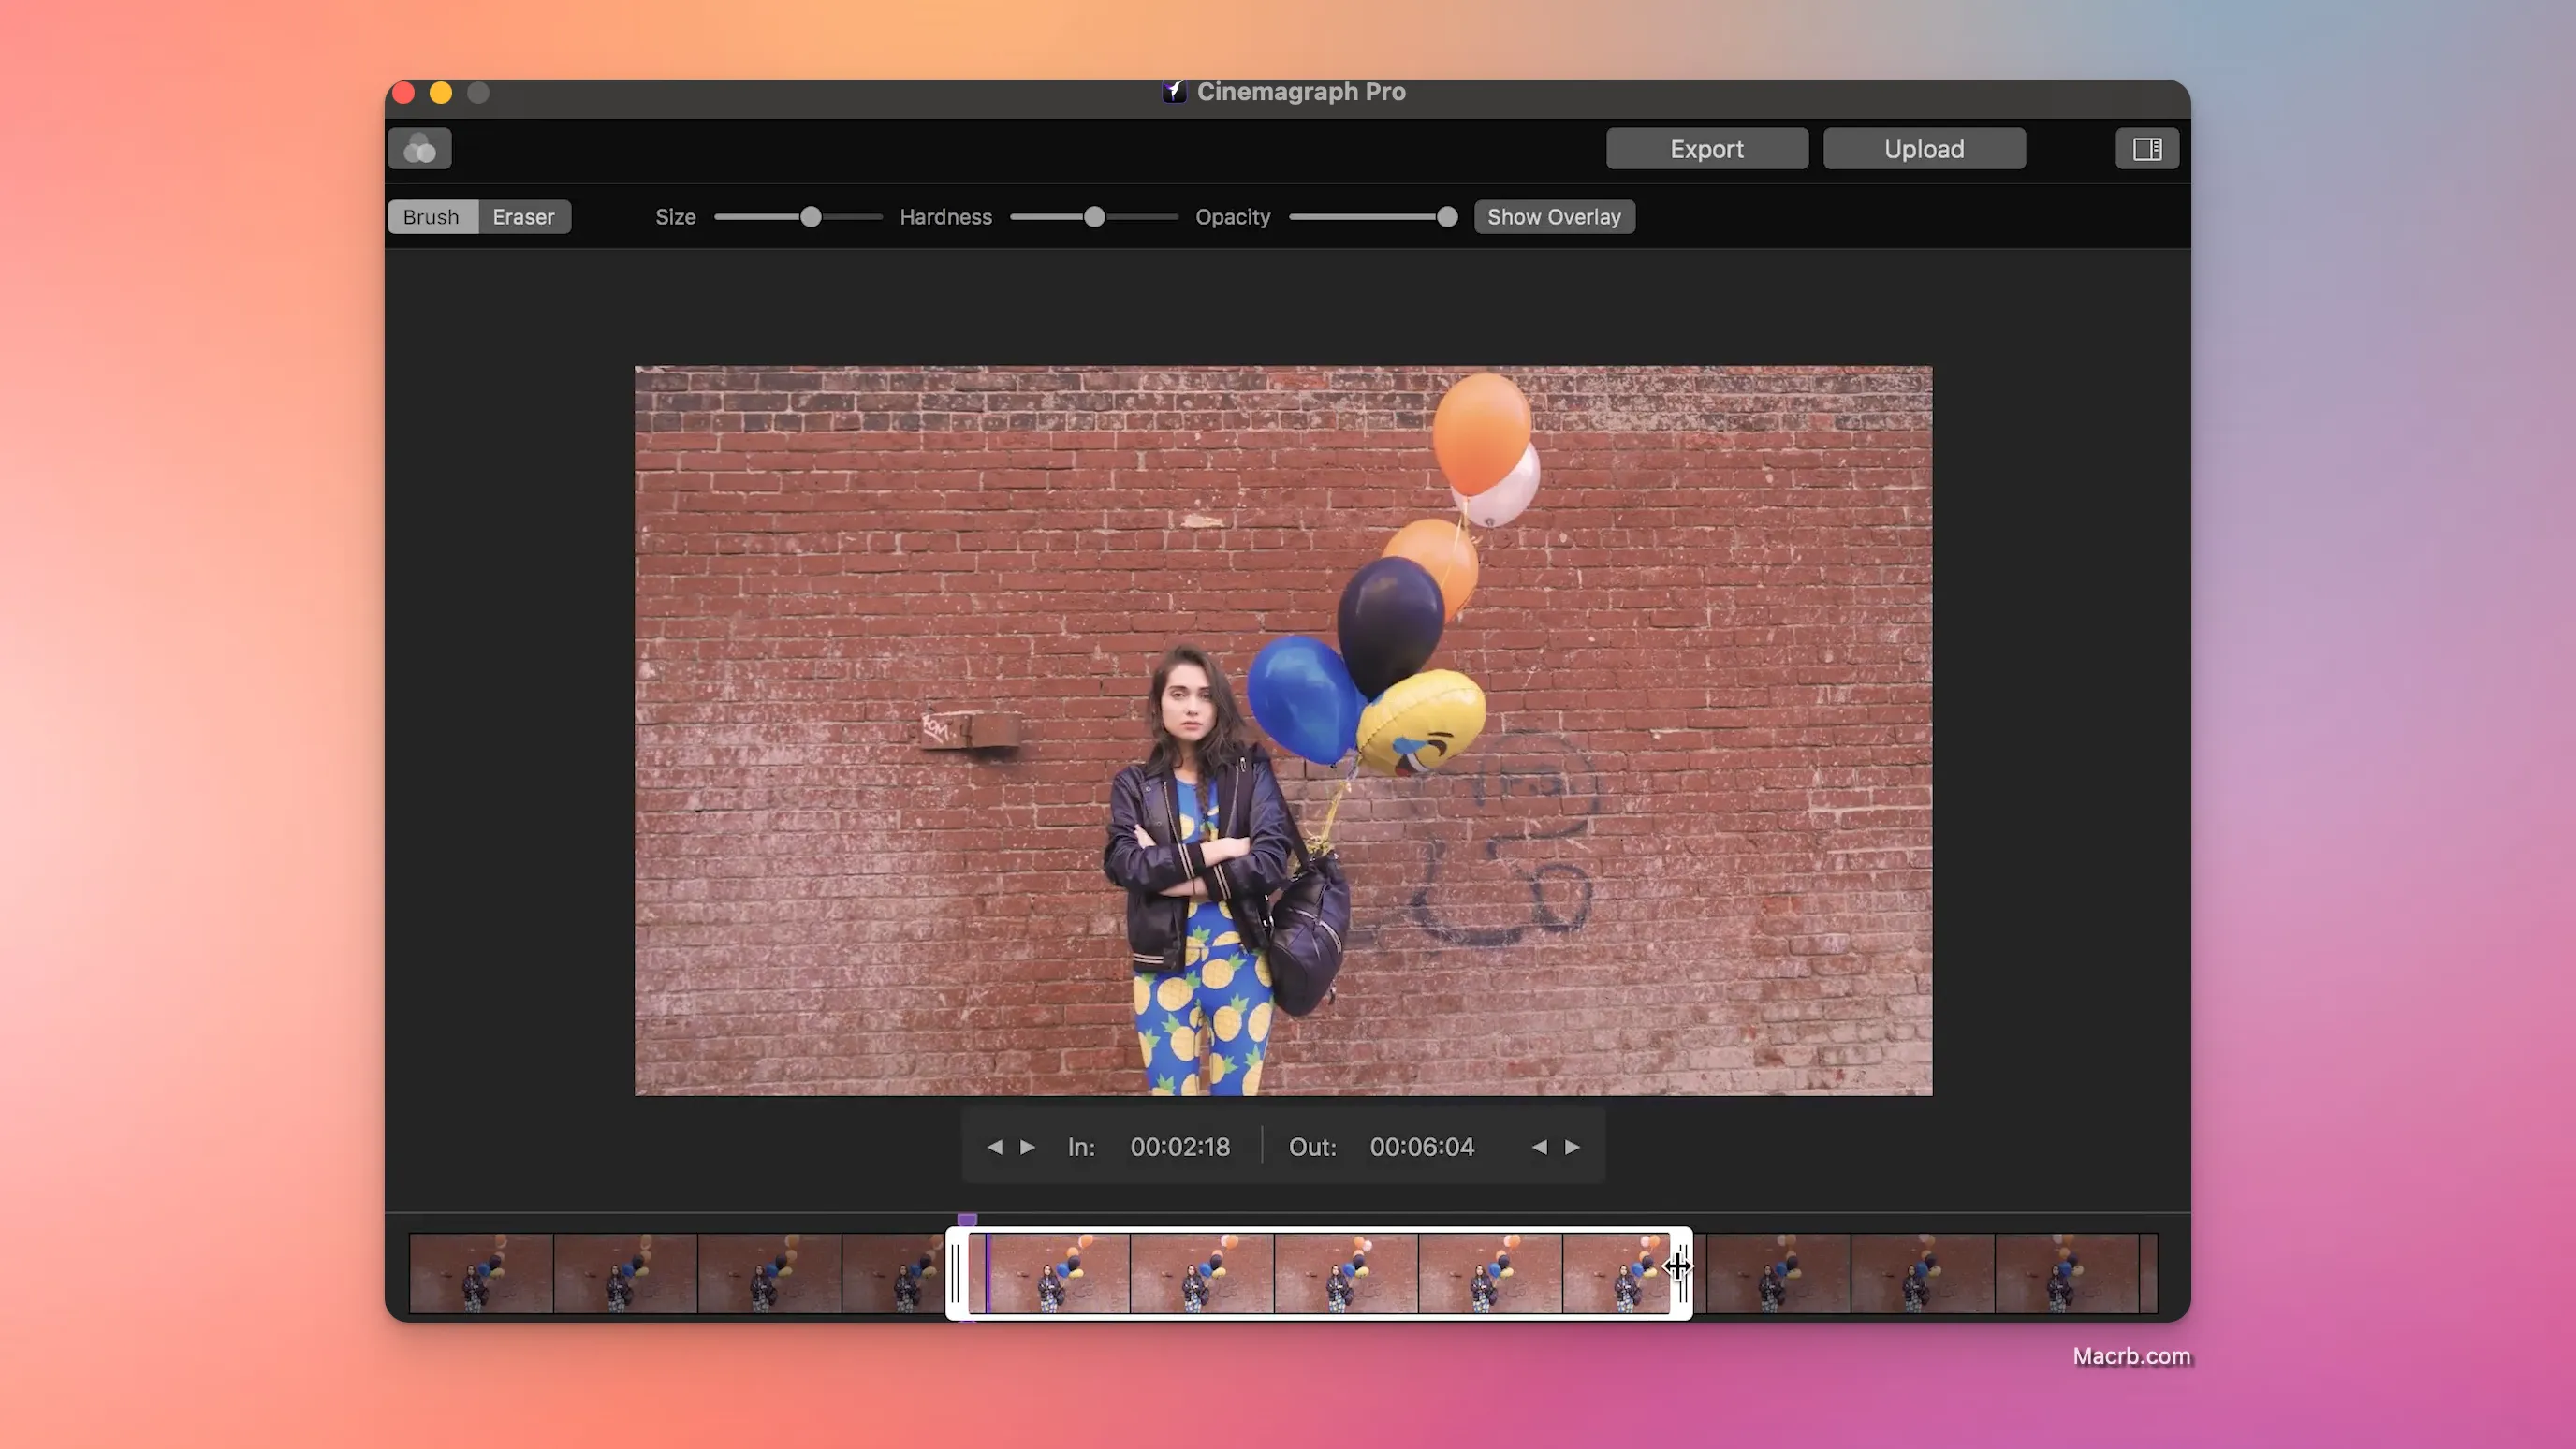This screenshot has height=1449, width=2576.
Task: Click the In timecode field
Action: pyautogui.click(x=1180, y=1149)
